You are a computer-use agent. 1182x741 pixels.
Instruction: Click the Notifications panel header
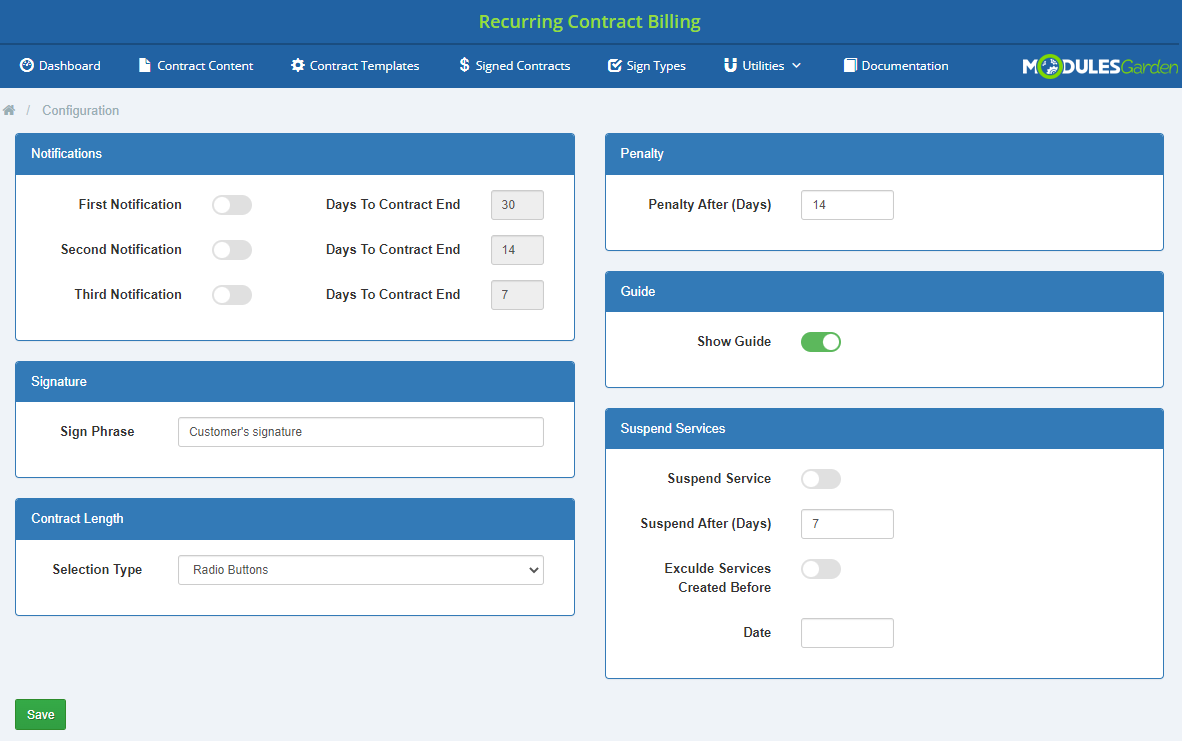point(295,155)
